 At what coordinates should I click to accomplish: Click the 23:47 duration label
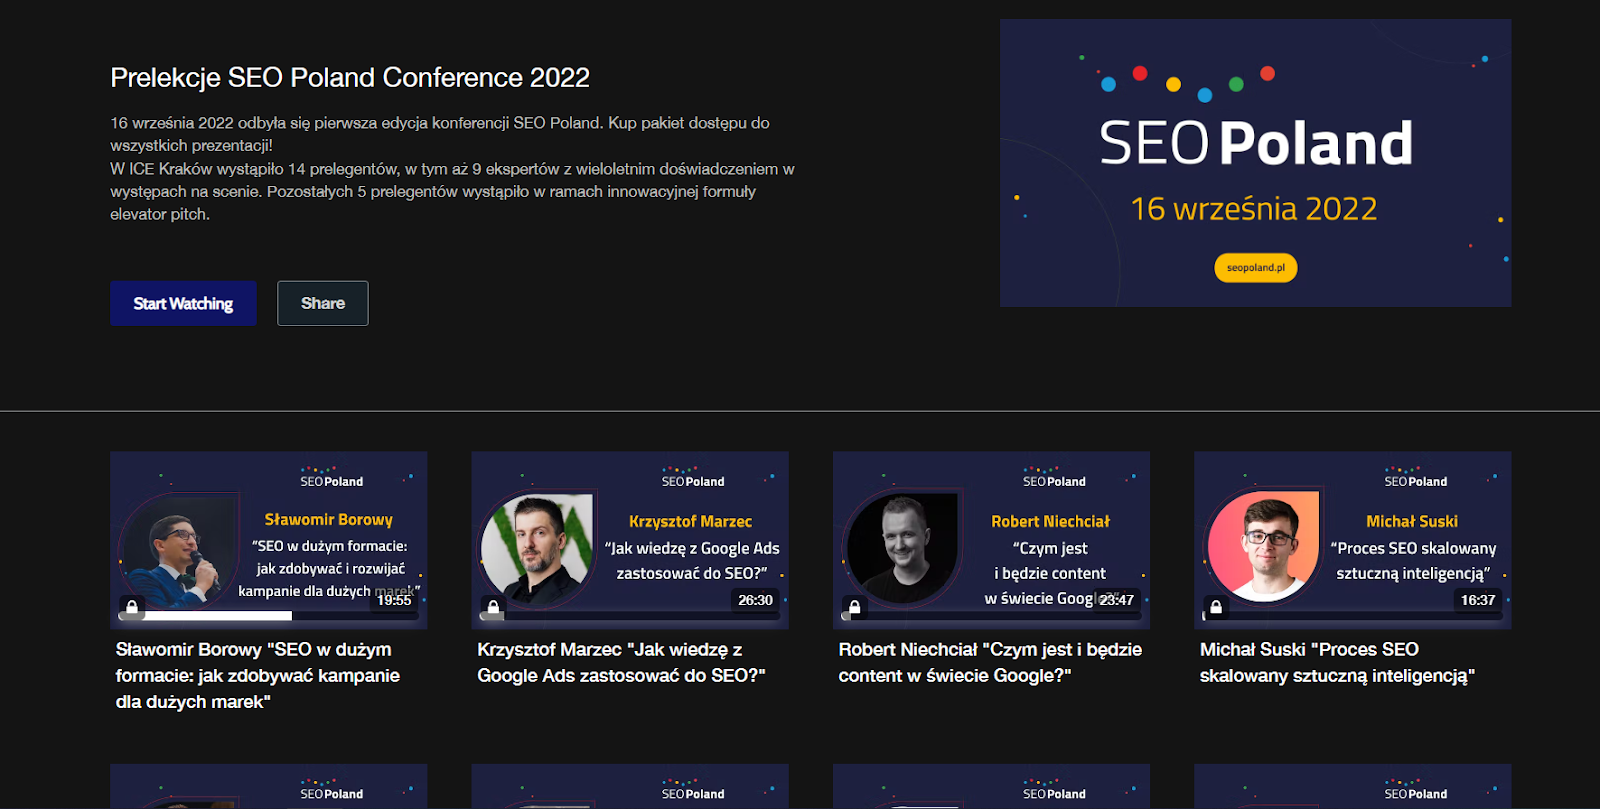tap(1116, 600)
